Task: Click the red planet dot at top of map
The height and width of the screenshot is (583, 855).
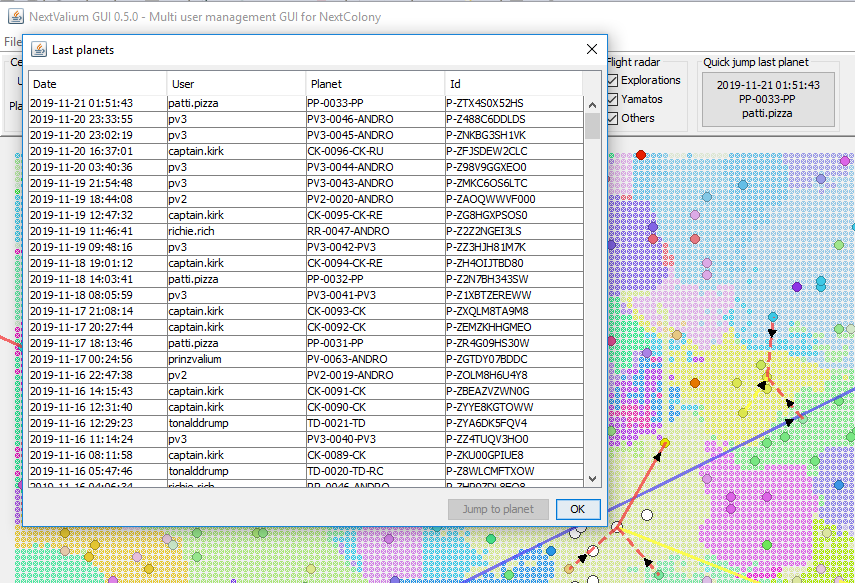Action: click(641, 155)
